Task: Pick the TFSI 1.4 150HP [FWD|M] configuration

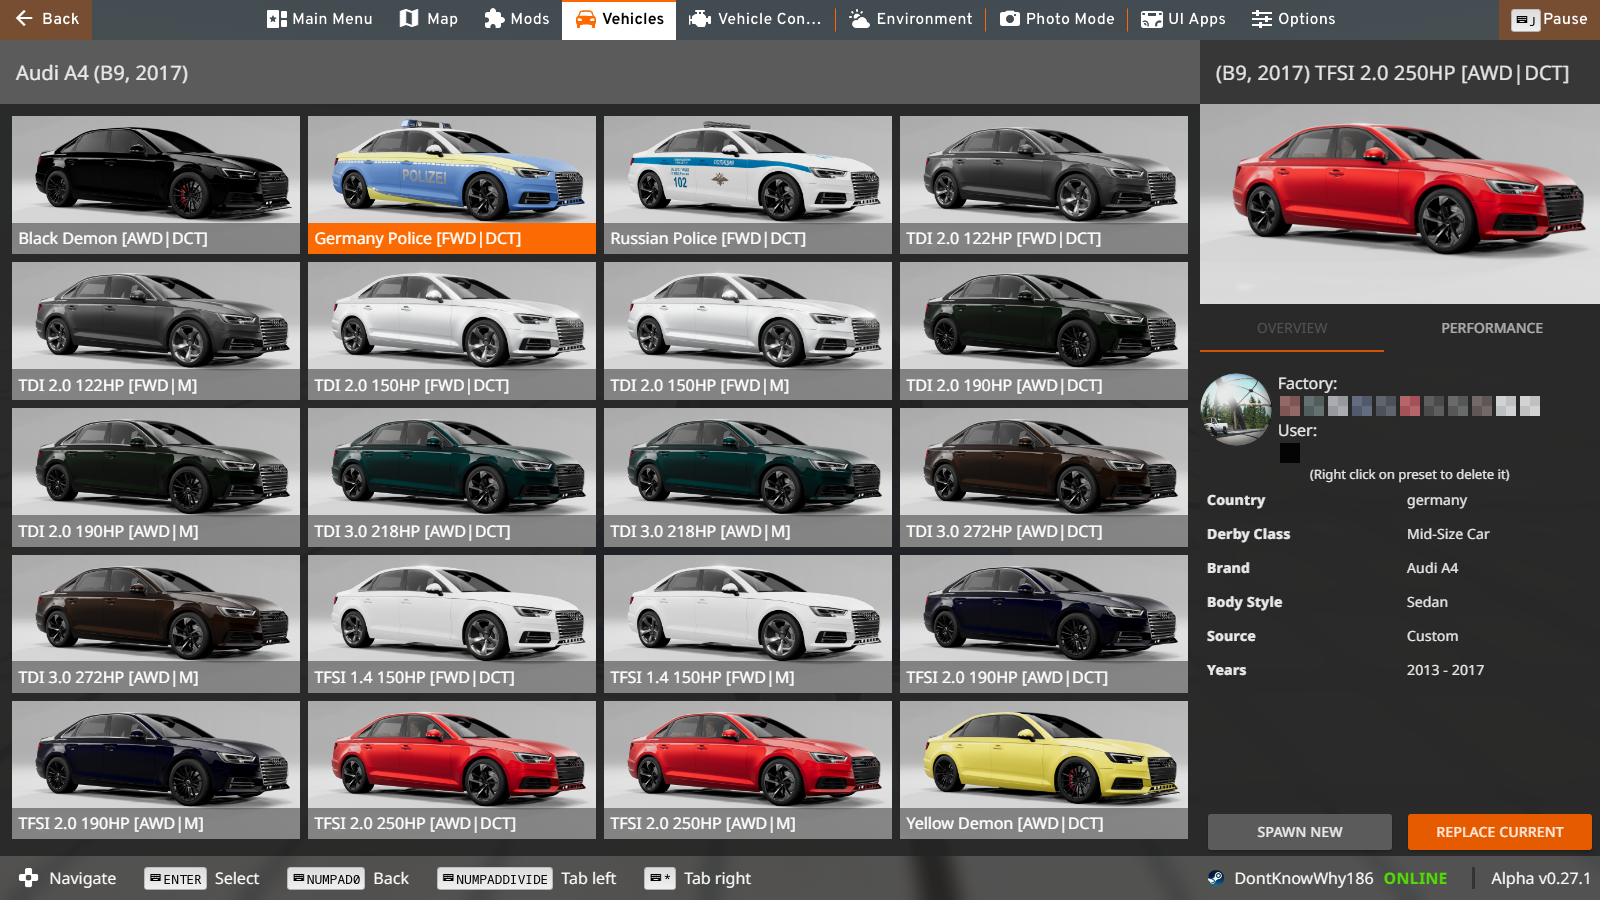Action: tap(748, 623)
